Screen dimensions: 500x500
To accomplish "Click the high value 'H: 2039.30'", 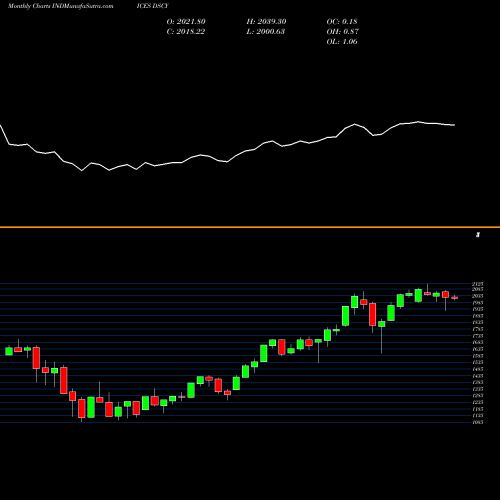I will [266, 22].
